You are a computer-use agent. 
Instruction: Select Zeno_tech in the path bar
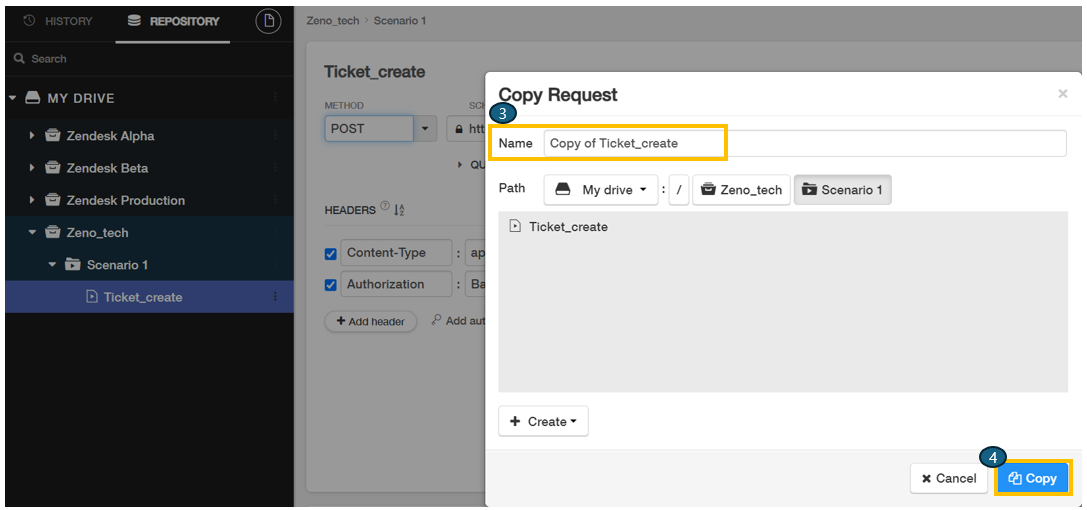pyautogui.click(x=742, y=190)
